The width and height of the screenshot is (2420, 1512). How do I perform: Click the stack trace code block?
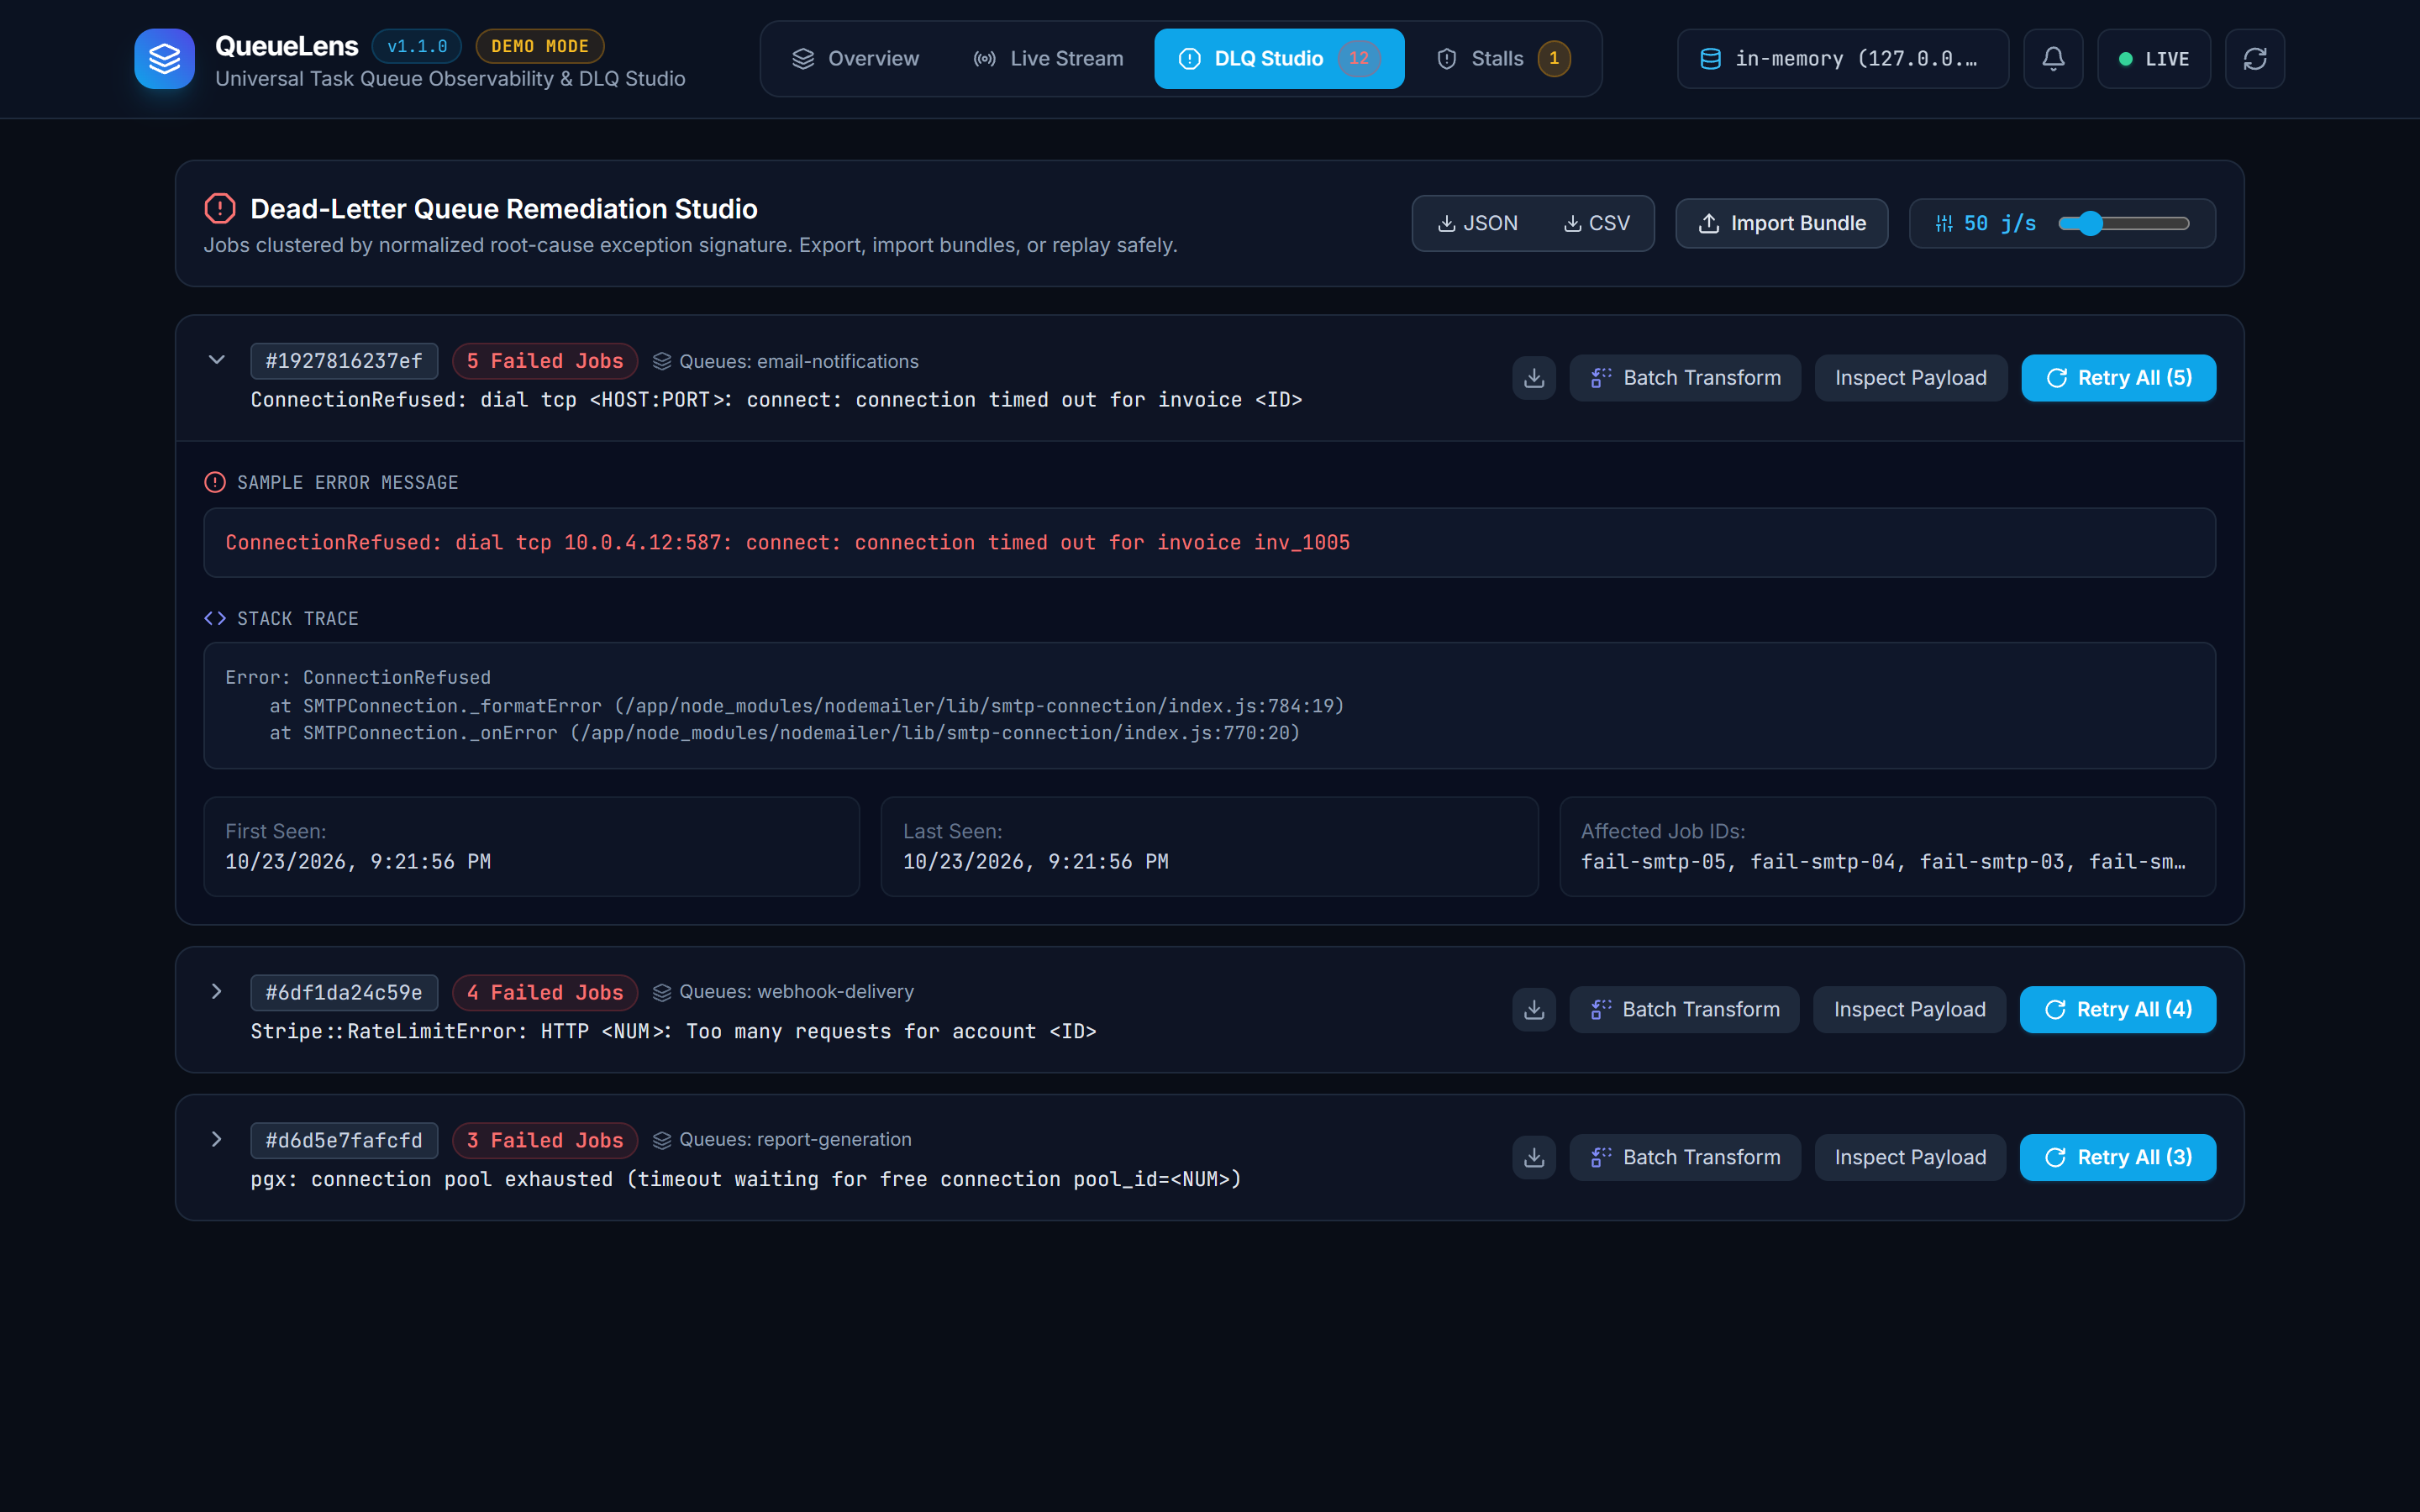click(1209, 705)
